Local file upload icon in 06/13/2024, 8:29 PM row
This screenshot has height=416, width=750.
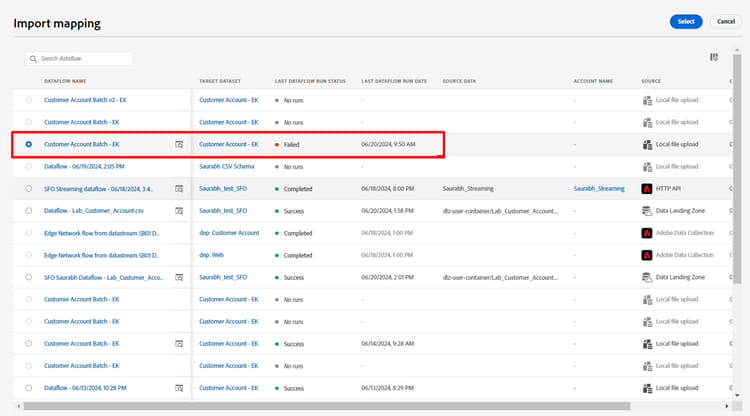647,388
